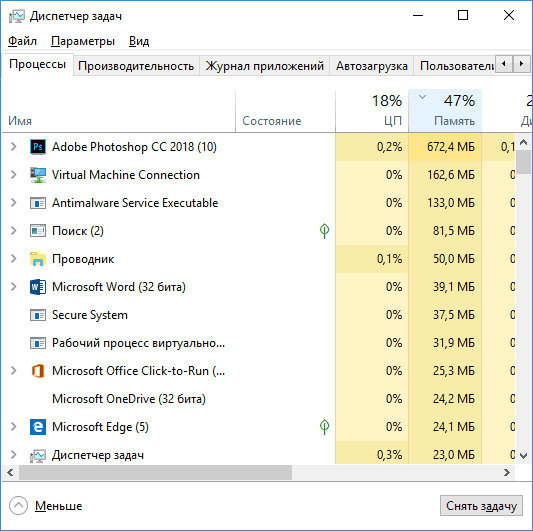Switch to the Производительность tab
The width and height of the screenshot is (533, 531).
pyautogui.click(x=136, y=66)
